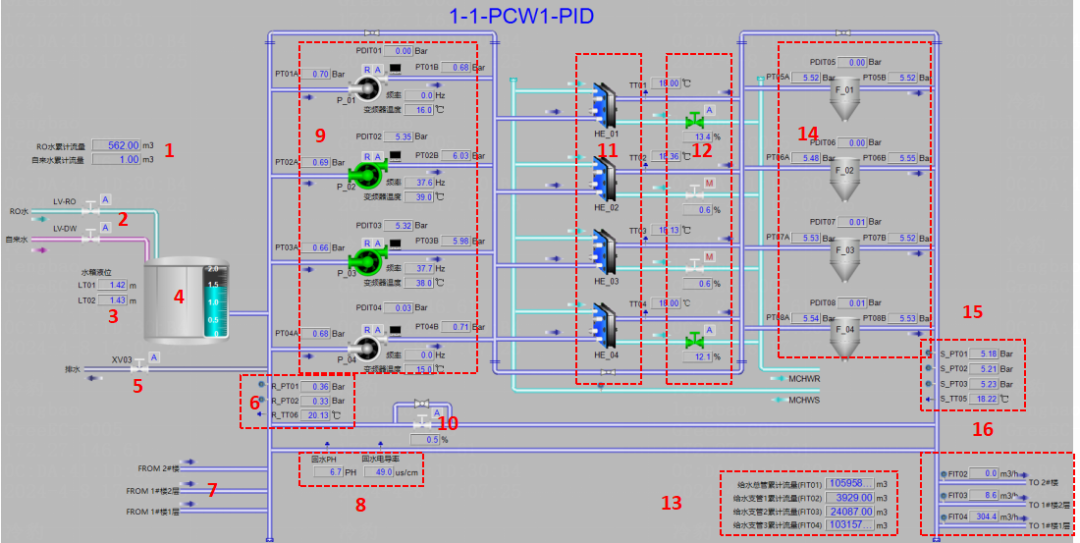Click the 1-1-PCW1-PID title

[x=521, y=16]
